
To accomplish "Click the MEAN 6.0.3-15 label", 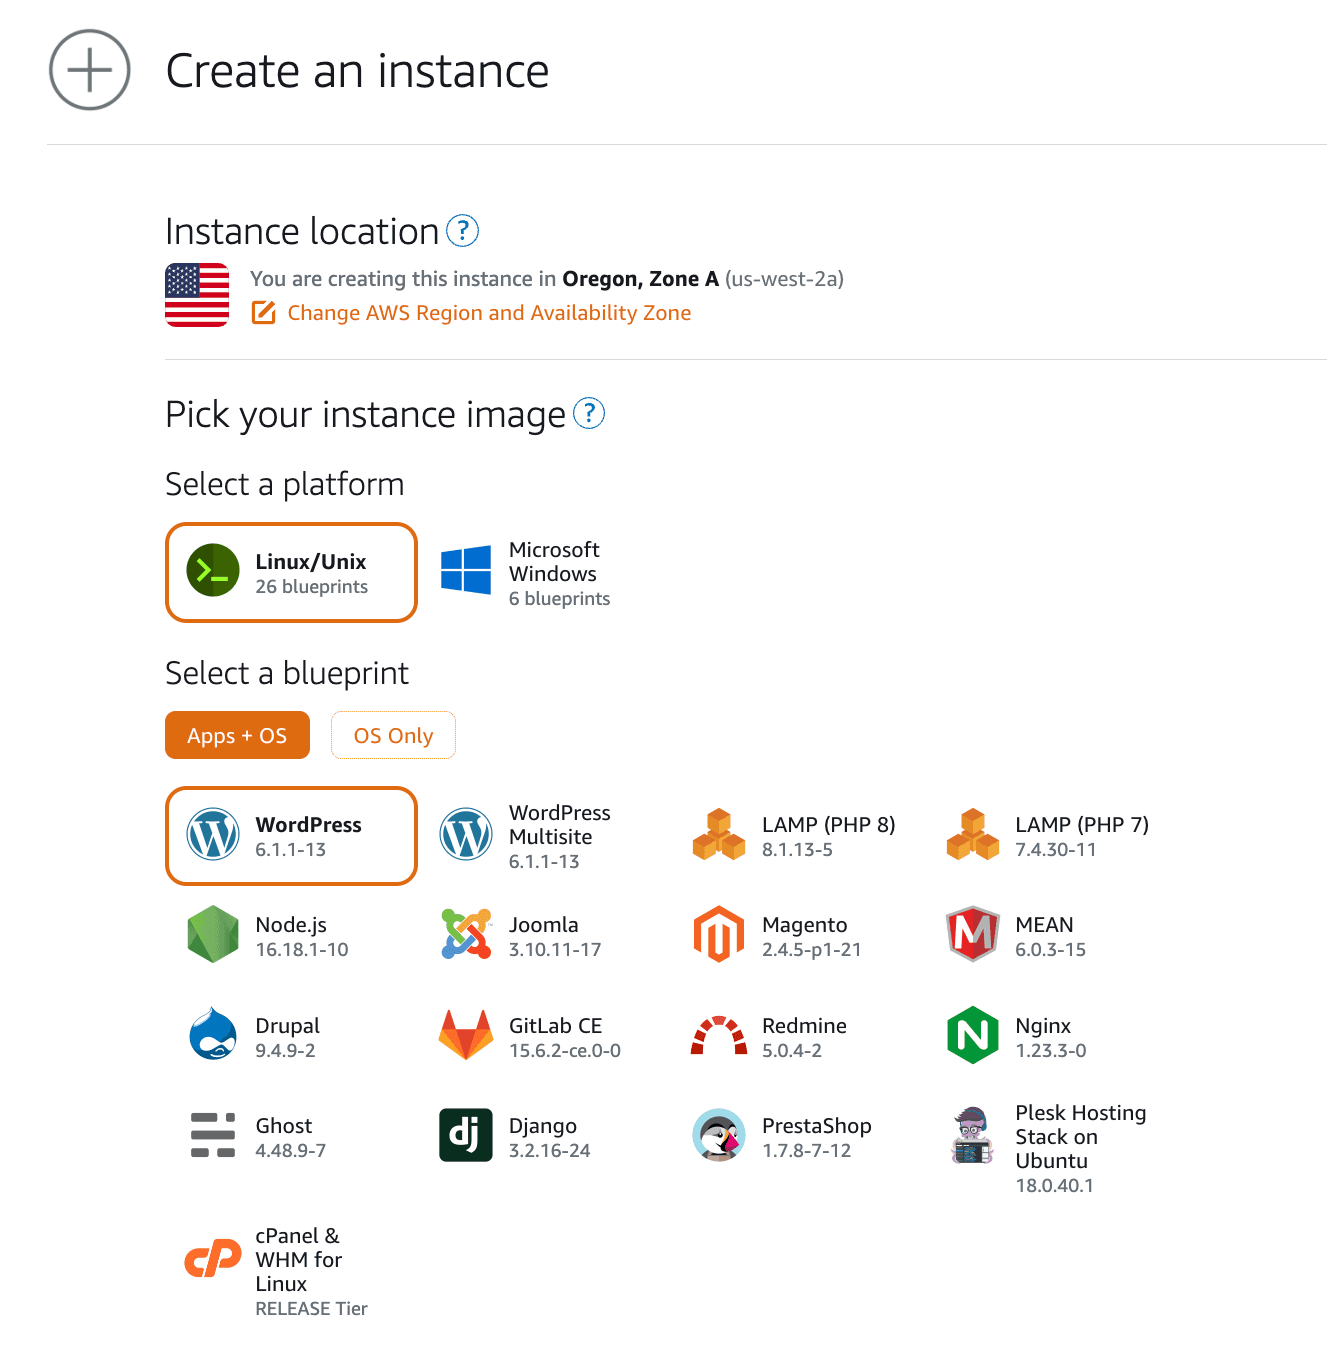I will 1050,937.
